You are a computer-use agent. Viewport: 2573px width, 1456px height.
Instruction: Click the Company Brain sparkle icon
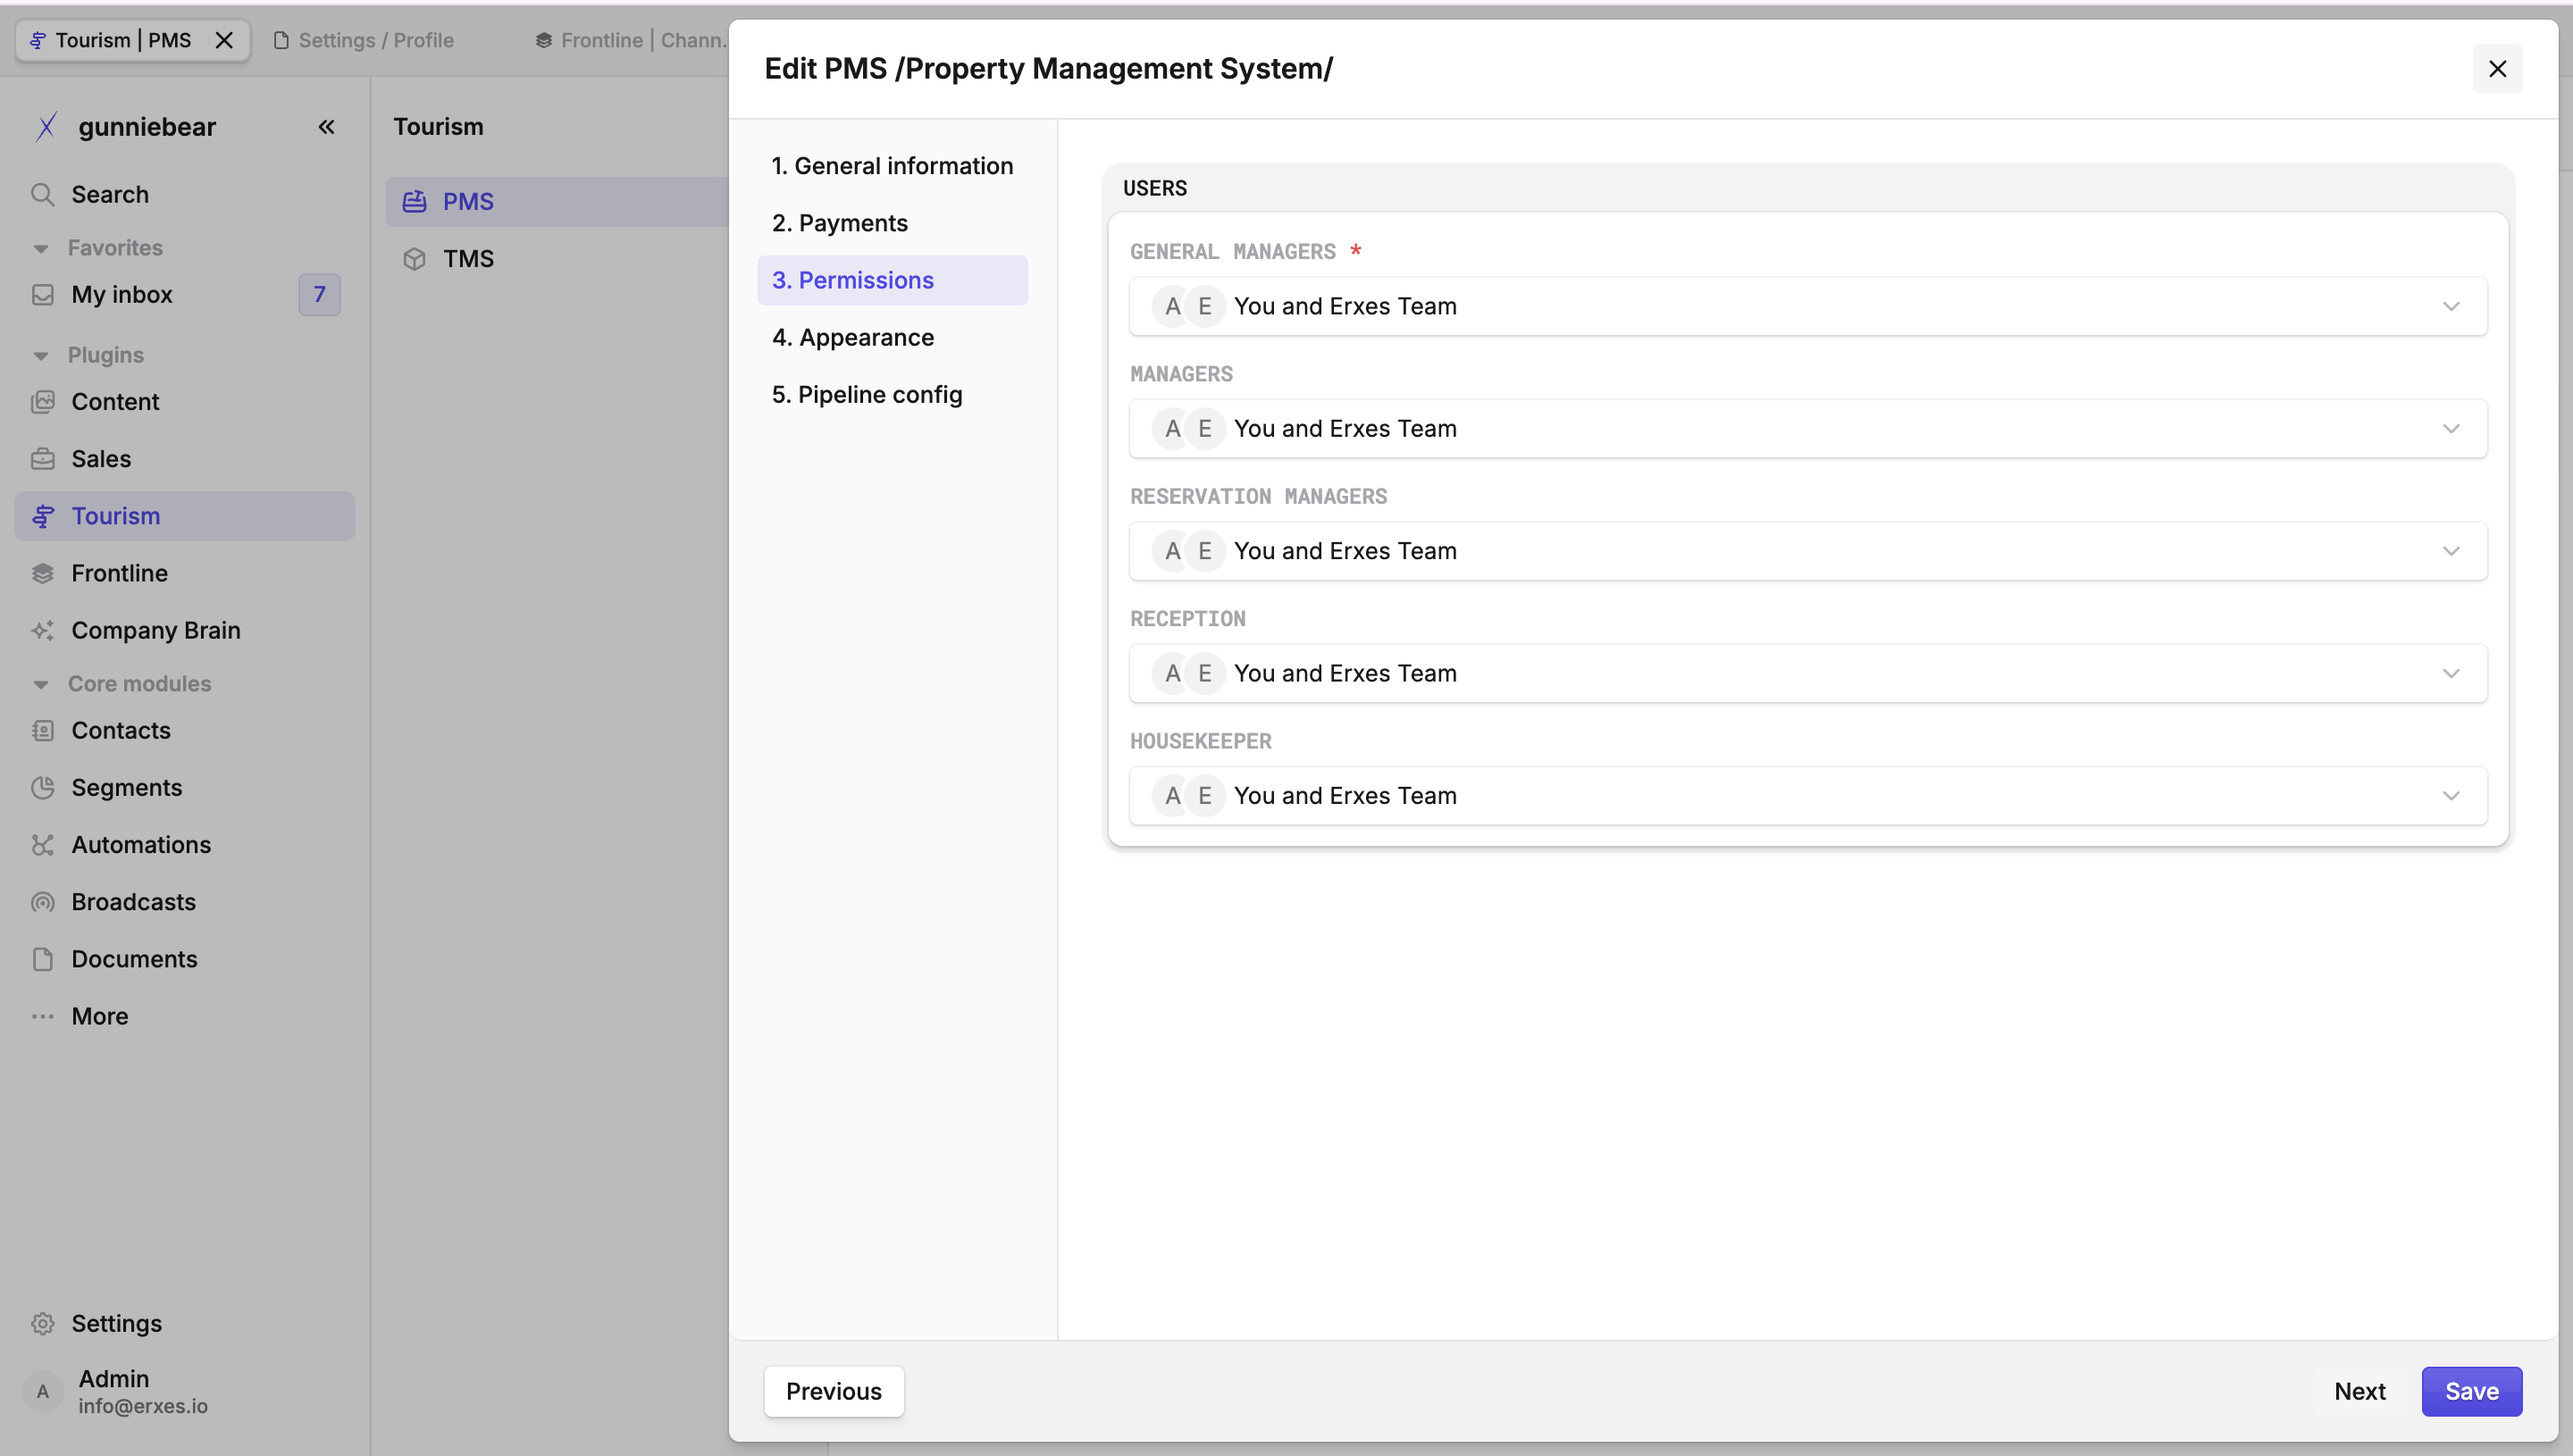42,630
